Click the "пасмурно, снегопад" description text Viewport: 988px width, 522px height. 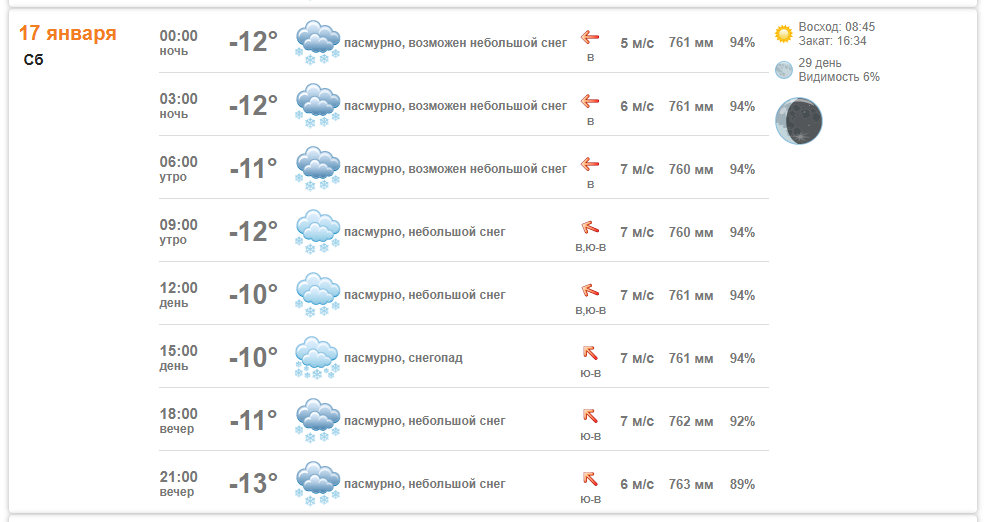click(403, 358)
